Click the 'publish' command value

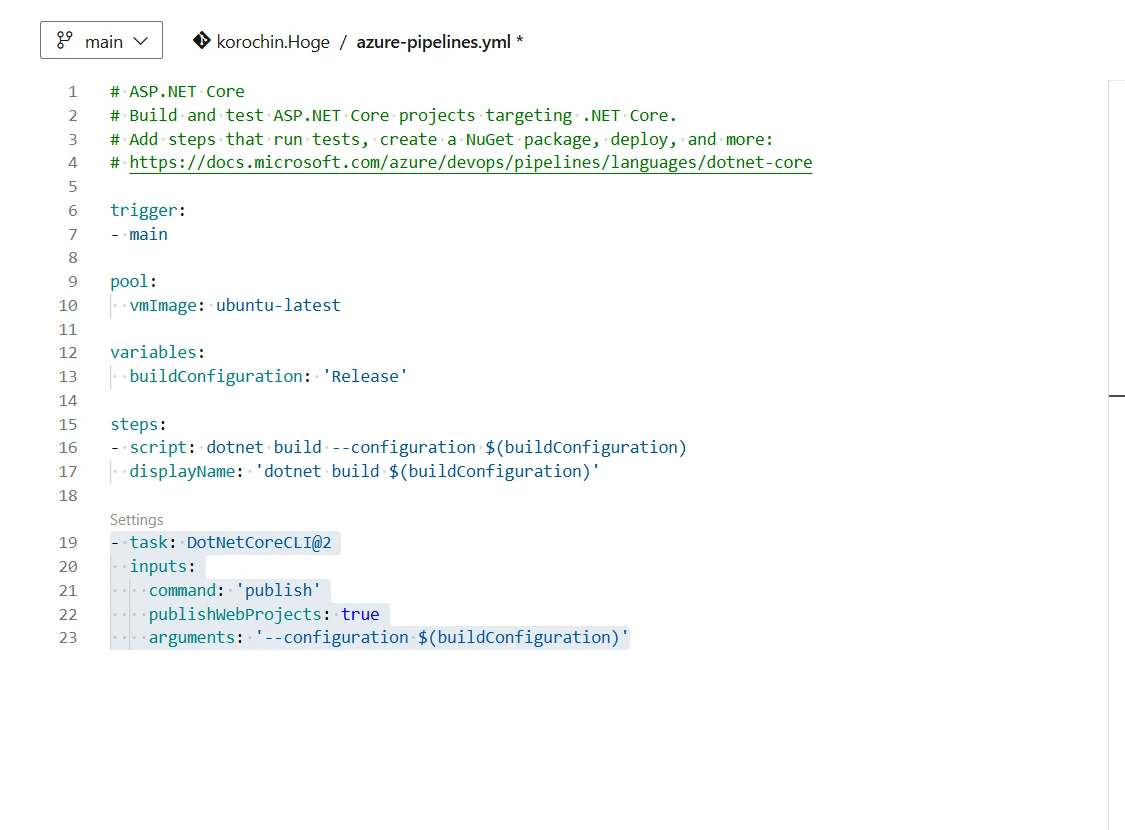(277, 590)
